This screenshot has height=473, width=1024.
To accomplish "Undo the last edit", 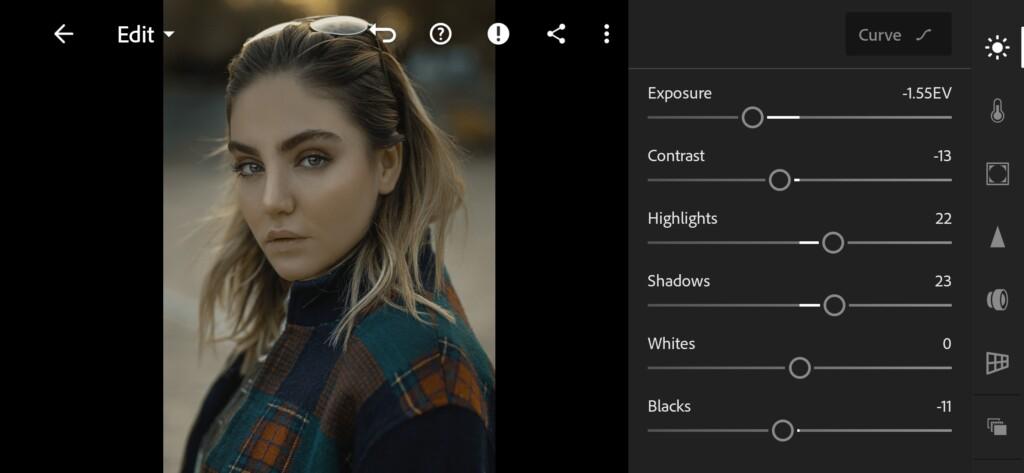I will (x=383, y=33).
